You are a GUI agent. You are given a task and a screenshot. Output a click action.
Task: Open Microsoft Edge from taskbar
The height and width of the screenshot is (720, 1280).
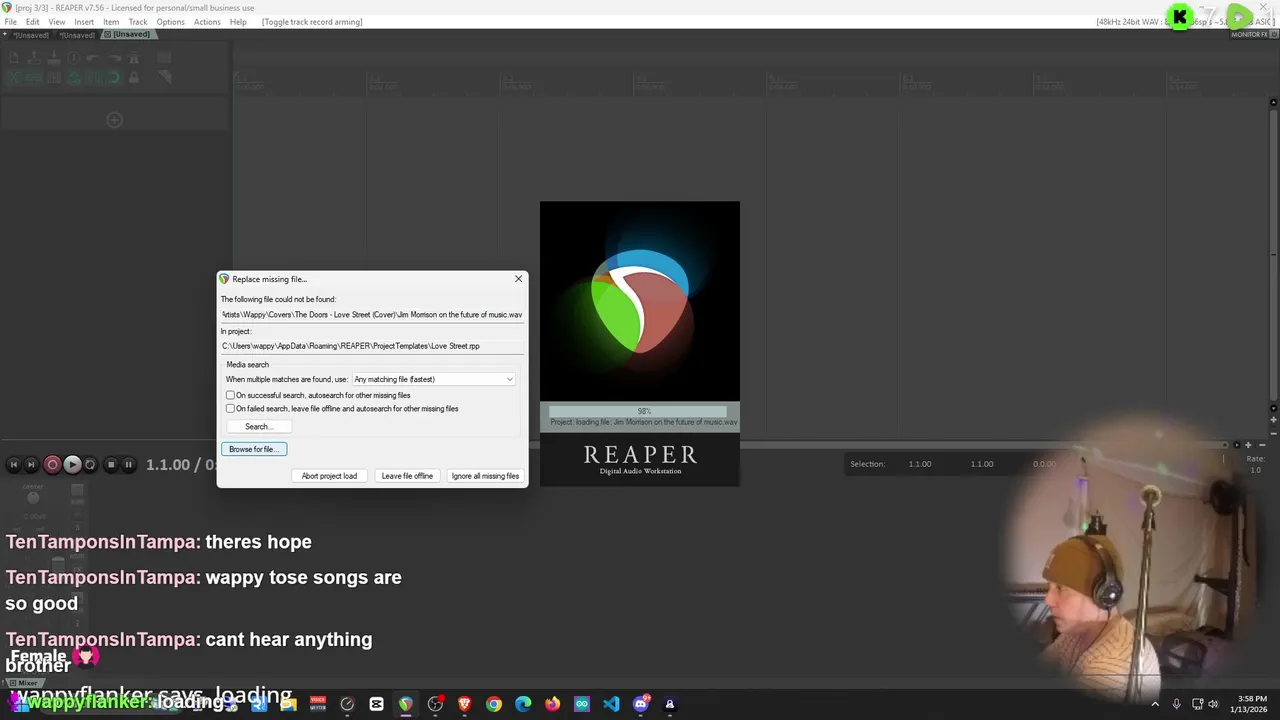click(523, 704)
